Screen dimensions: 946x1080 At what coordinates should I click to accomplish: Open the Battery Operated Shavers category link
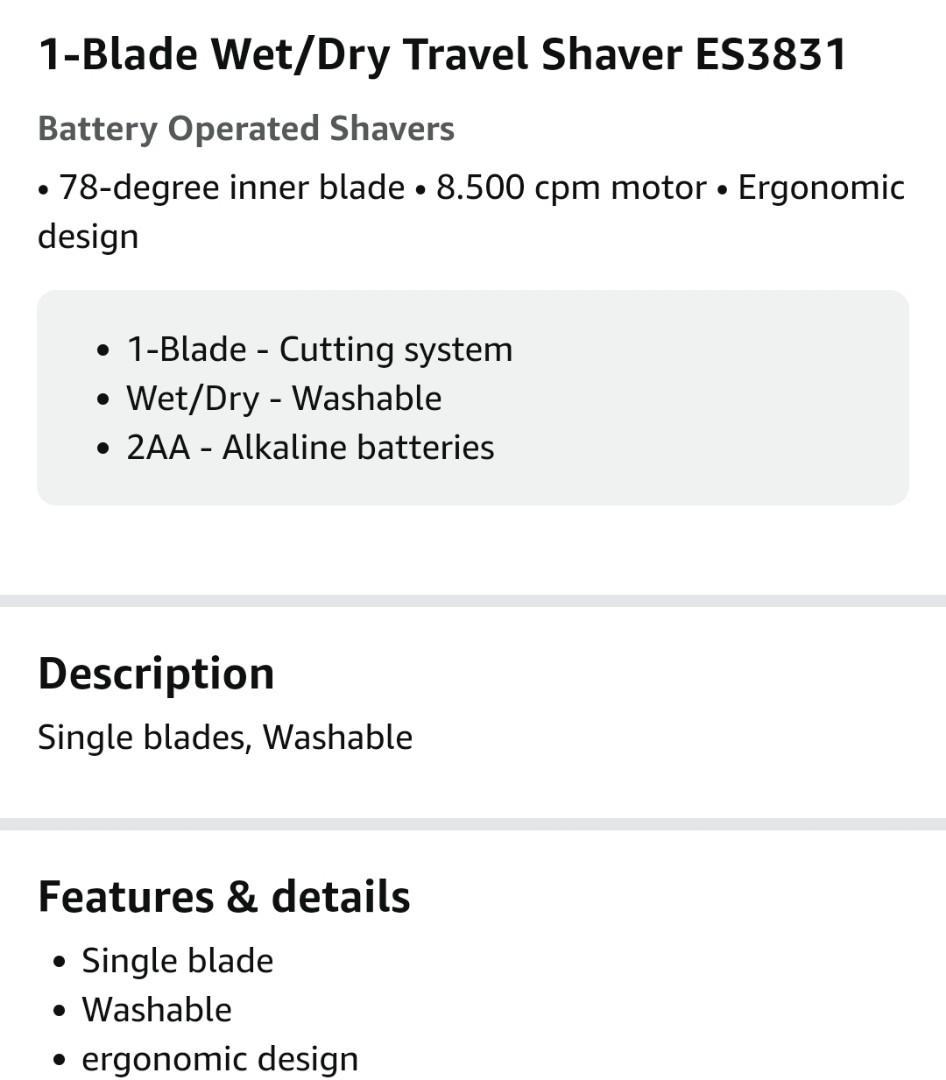246,129
